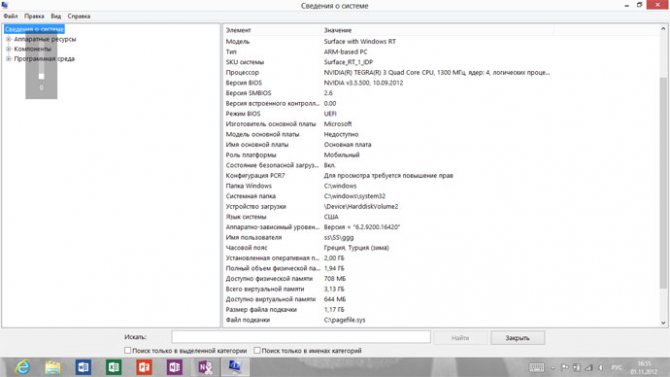670x377 pixels.
Task: Select the Режим BIOS row
Action: point(441,114)
